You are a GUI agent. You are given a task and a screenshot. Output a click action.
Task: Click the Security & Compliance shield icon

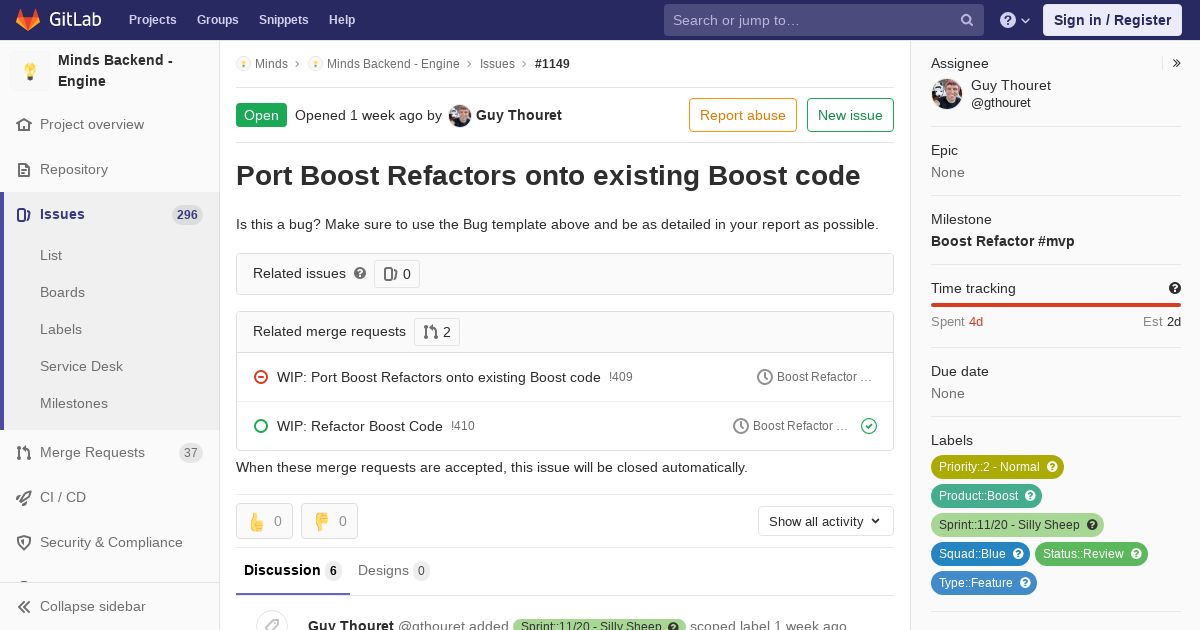(x=24, y=543)
